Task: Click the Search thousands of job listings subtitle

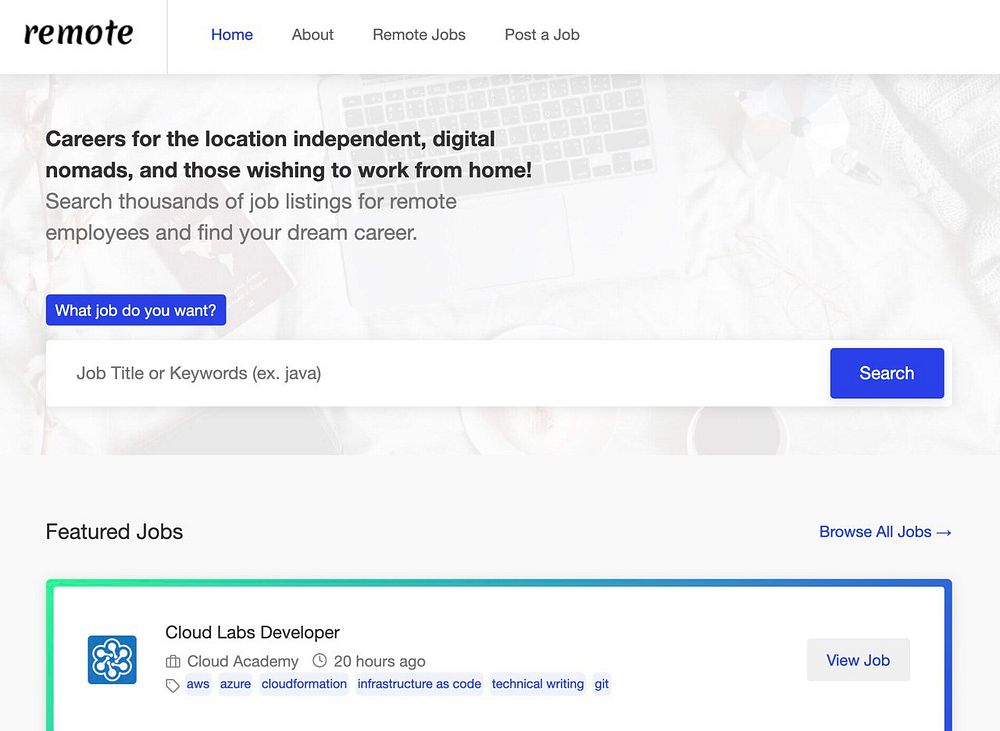Action: [251, 217]
